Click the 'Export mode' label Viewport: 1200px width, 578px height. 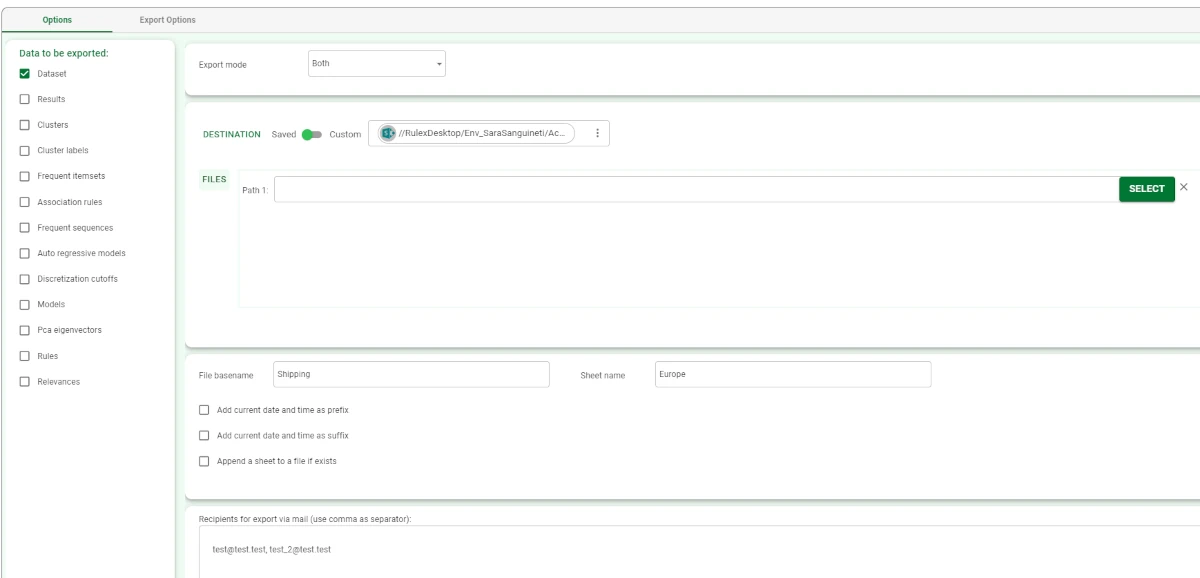(x=223, y=65)
